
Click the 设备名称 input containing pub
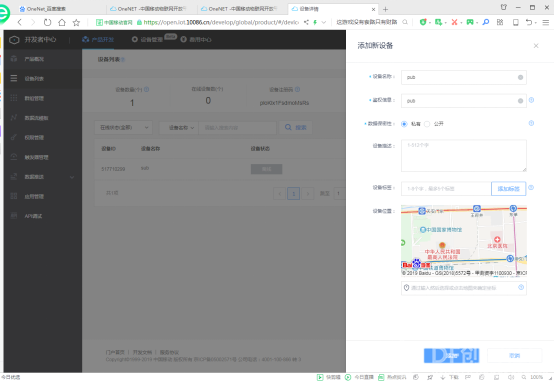(464, 77)
